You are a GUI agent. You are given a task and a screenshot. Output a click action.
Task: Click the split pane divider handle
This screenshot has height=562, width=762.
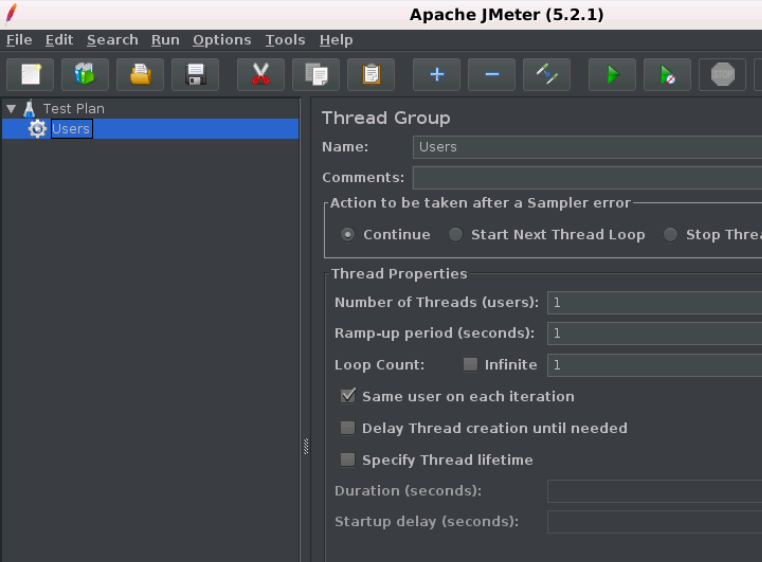[306, 446]
